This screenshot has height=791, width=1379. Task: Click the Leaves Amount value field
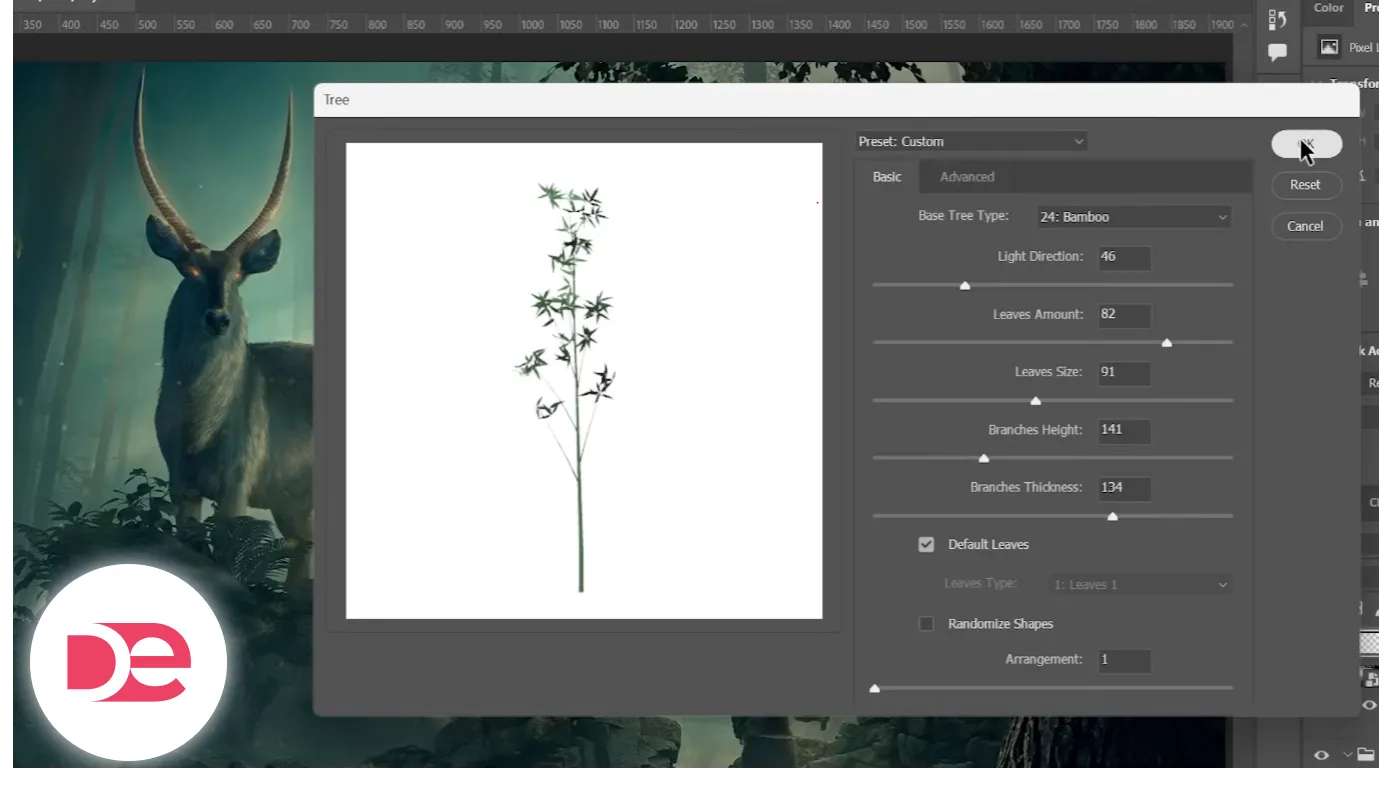[1124, 315]
